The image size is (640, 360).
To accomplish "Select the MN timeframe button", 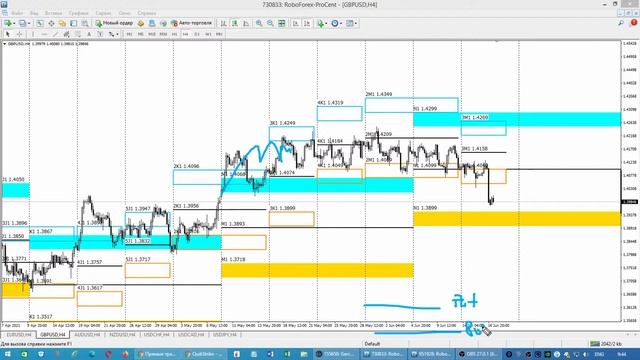I will (x=219, y=34).
